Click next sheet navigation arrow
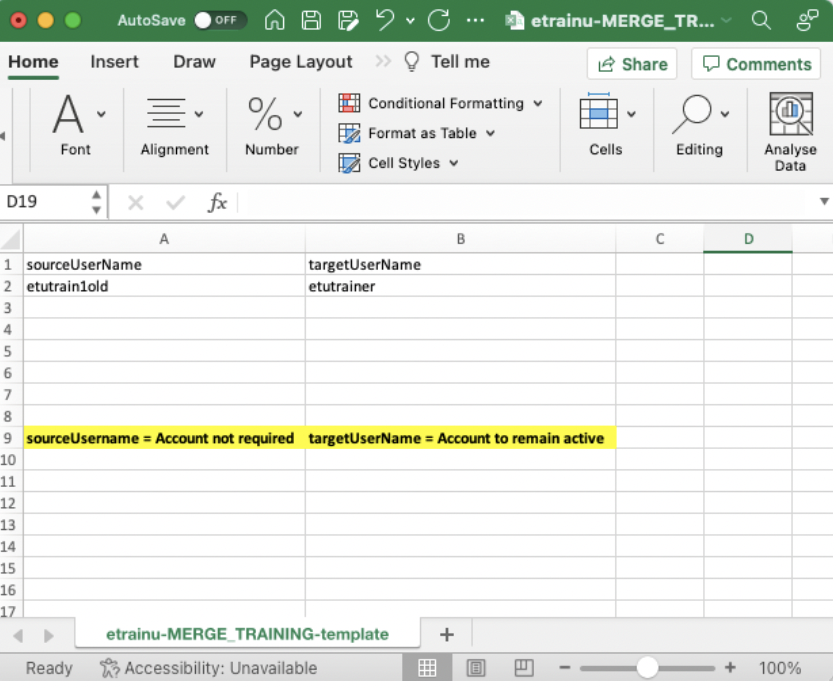The height and width of the screenshot is (688, 836). [x=49, y=636]
